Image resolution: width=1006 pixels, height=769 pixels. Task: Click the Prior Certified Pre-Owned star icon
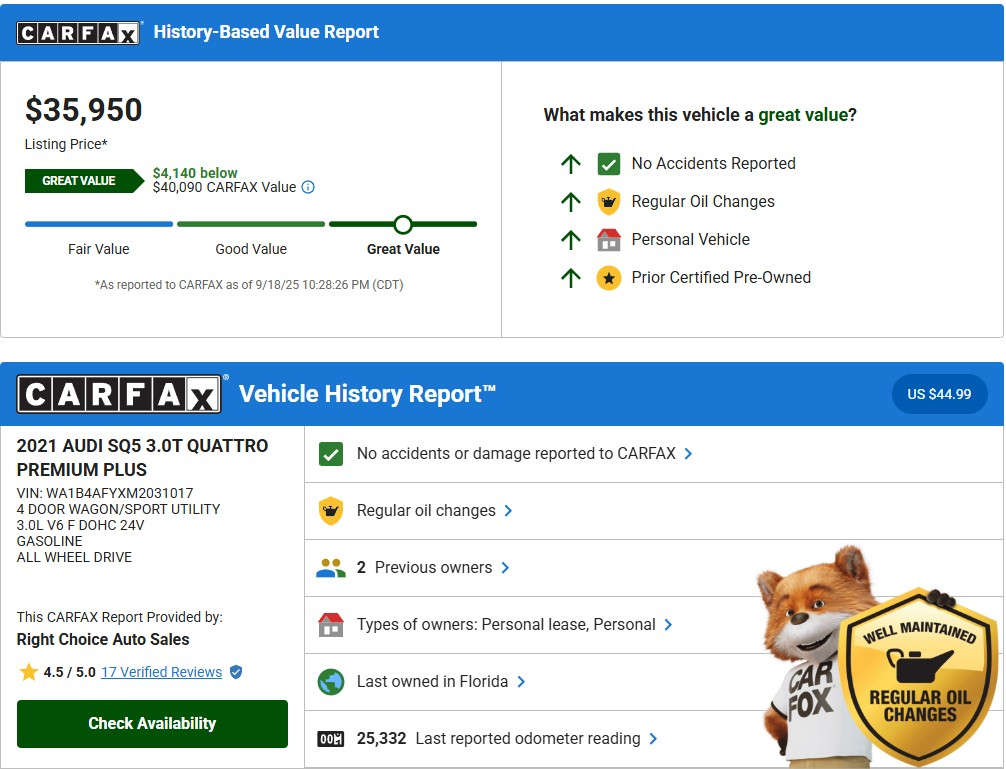tap(608, 278)
